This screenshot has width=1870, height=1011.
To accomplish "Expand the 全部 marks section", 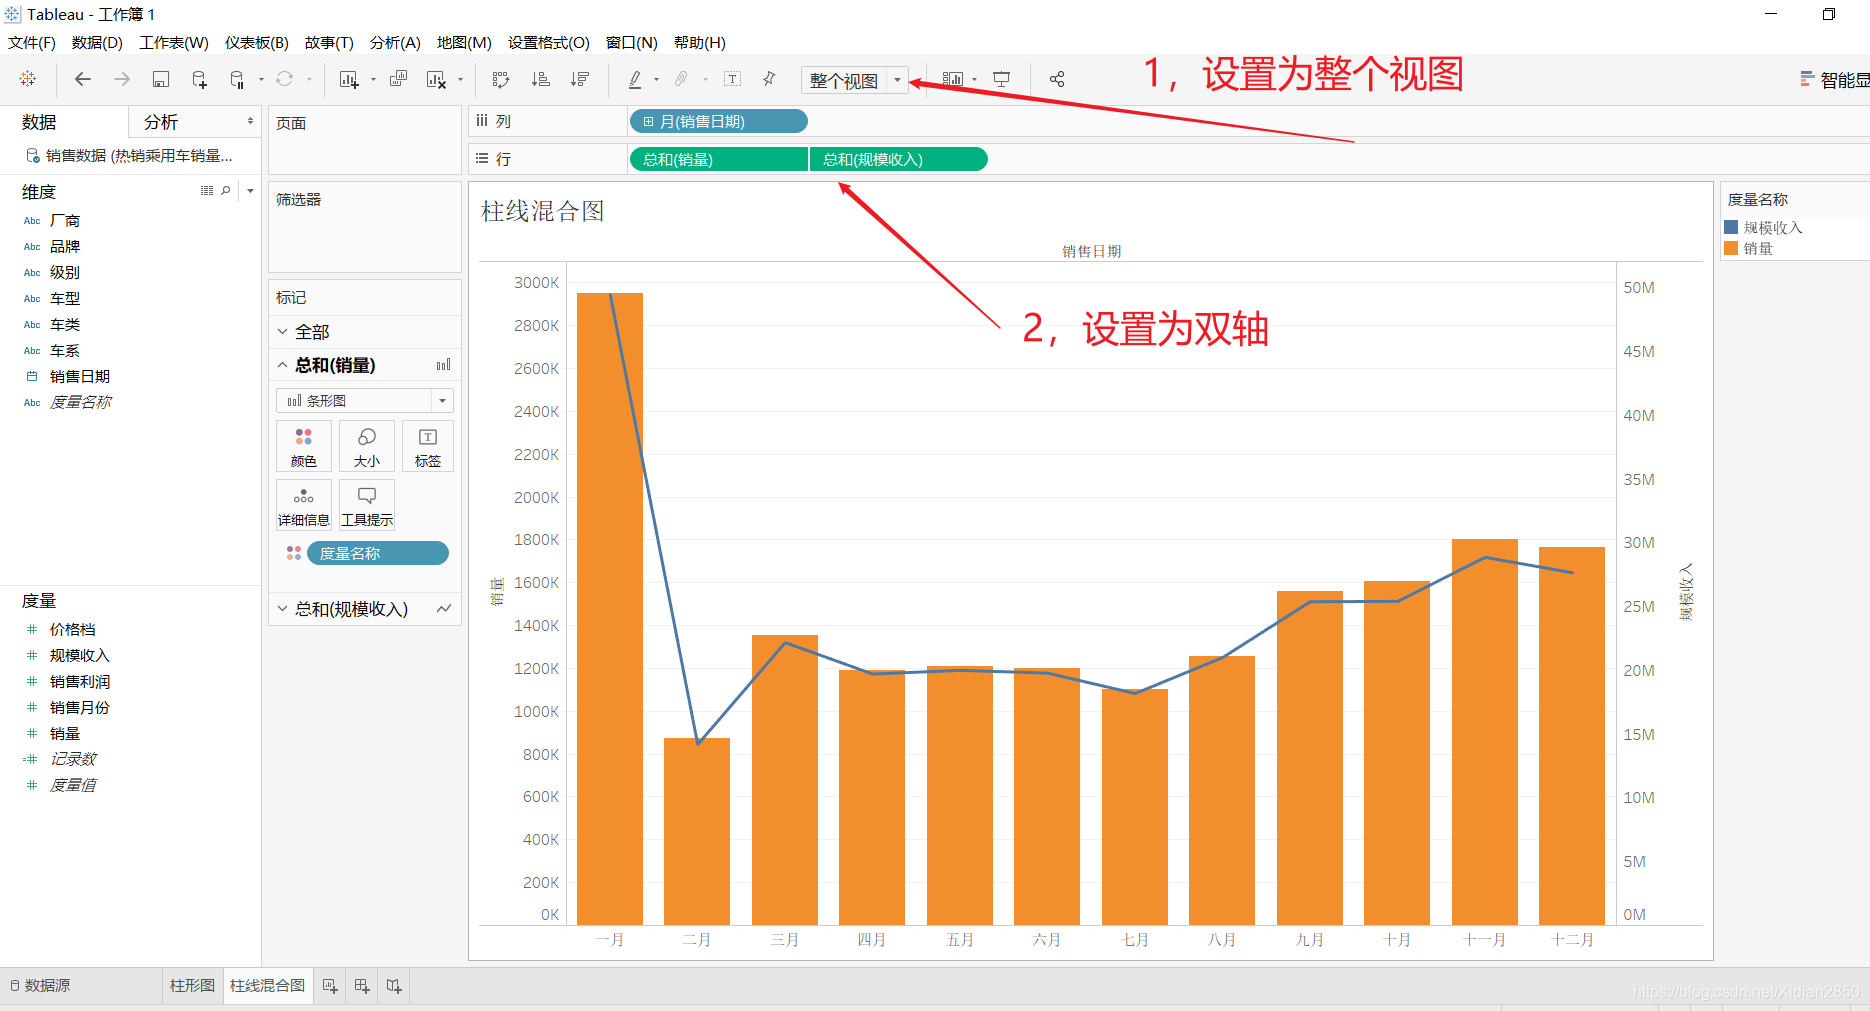I will [283, 332].
